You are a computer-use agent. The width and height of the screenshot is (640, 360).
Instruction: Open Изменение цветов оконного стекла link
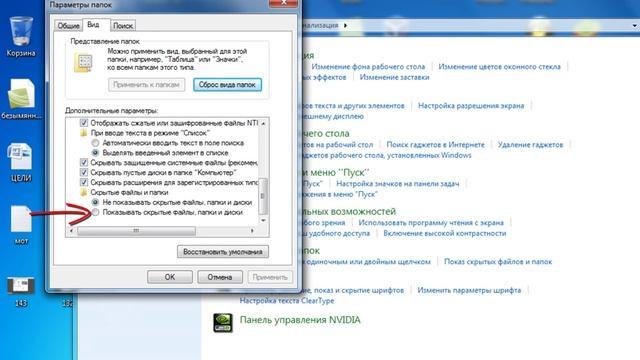pyautogui.click(x=500, y=67)
